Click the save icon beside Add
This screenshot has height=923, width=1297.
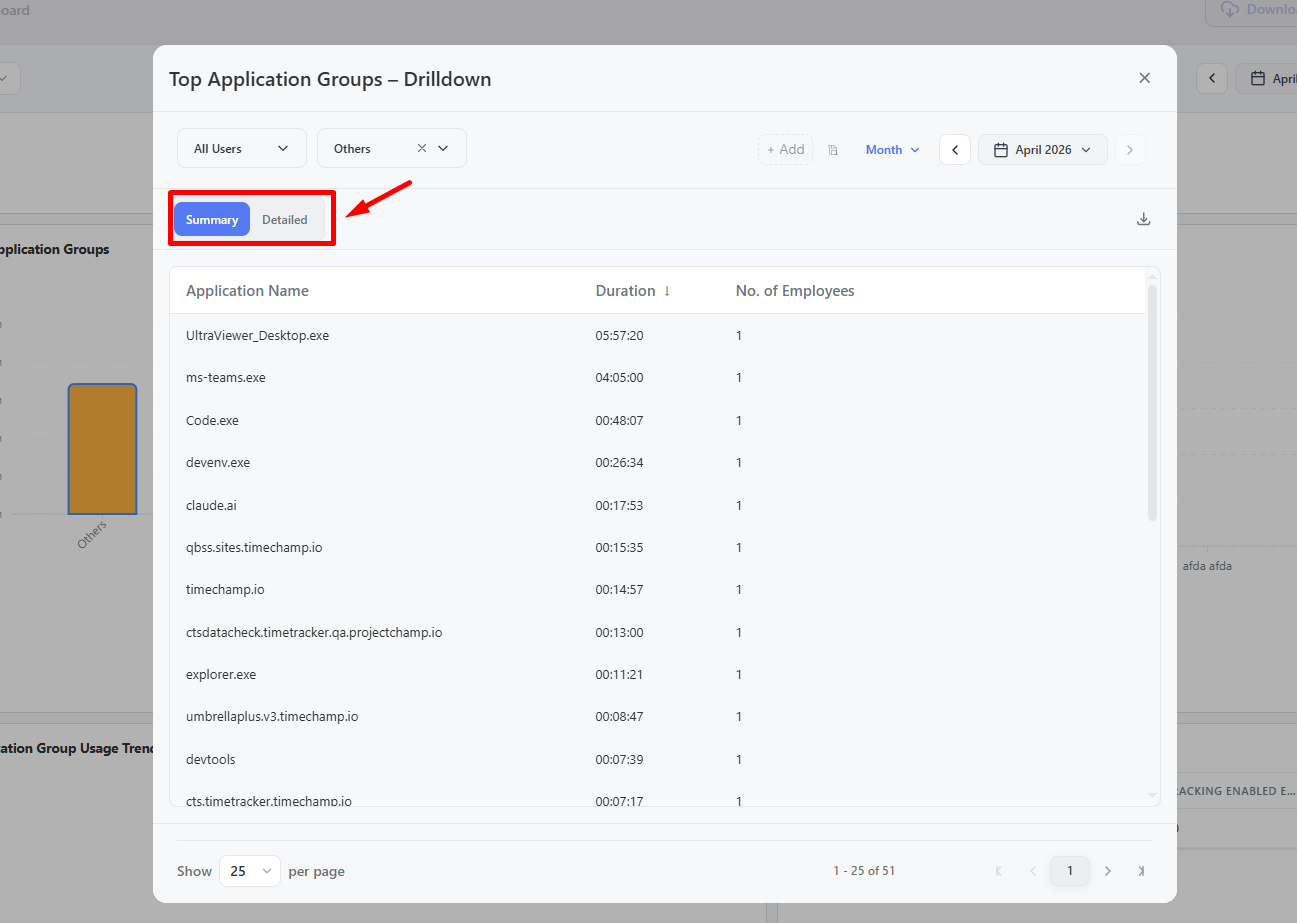click(833, 150)
